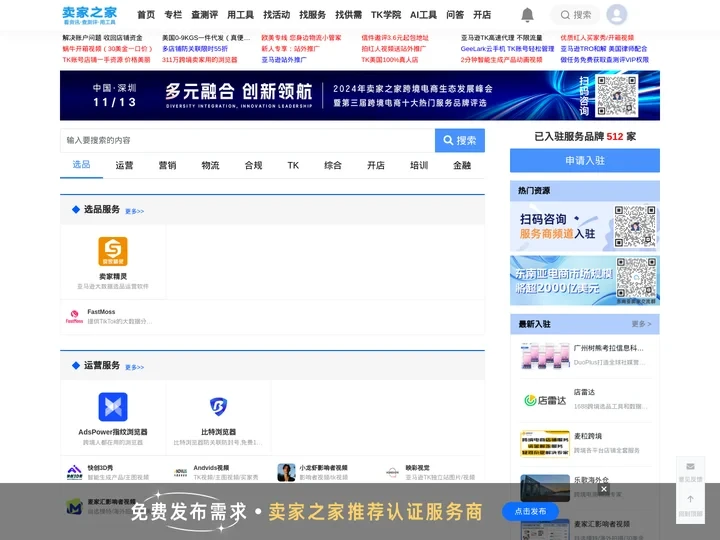
Task: Open AI工具 in the top navigation
Action: click(x=423, y=15)
